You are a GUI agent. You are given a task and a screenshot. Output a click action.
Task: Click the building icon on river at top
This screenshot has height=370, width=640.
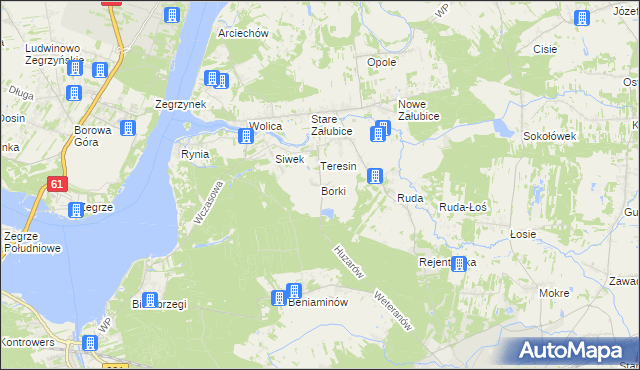[172, 15]
